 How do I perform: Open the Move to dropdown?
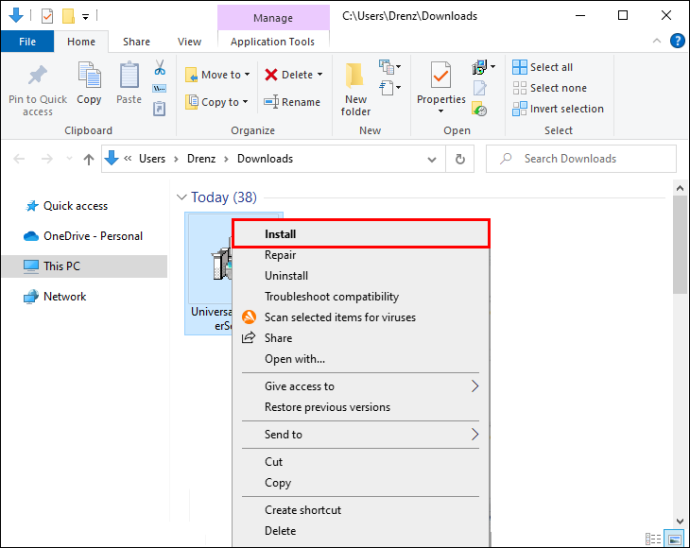point(218,75)
